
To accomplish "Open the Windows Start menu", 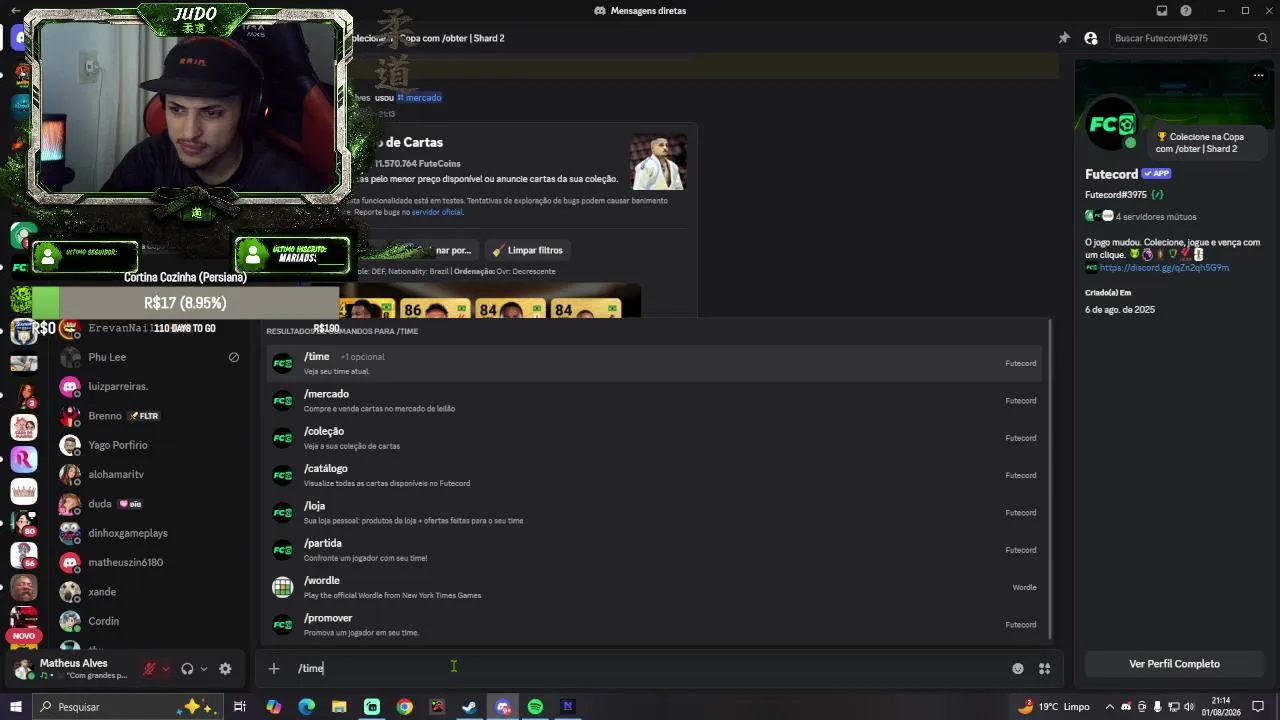I will (x=15, y=707).
